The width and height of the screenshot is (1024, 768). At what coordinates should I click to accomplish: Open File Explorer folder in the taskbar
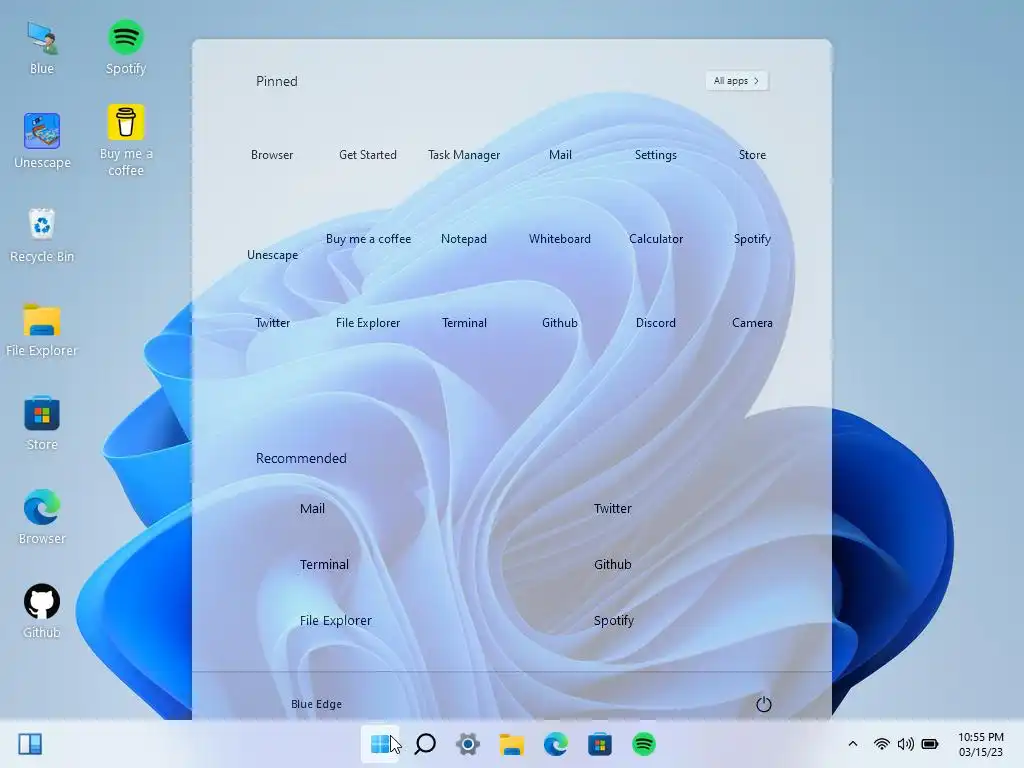512,744
